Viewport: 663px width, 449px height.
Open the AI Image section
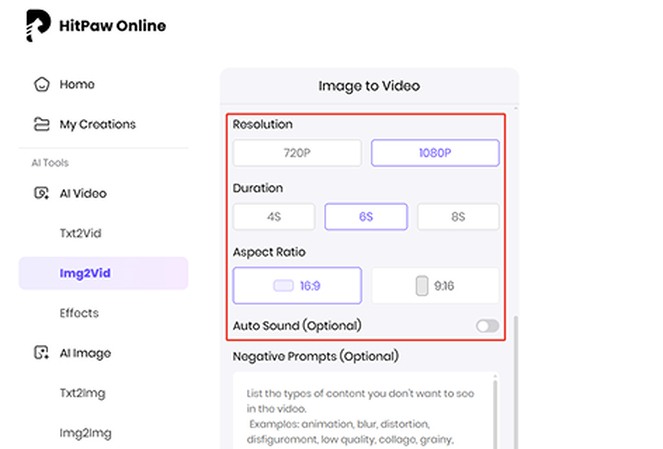tap(85, 353)
